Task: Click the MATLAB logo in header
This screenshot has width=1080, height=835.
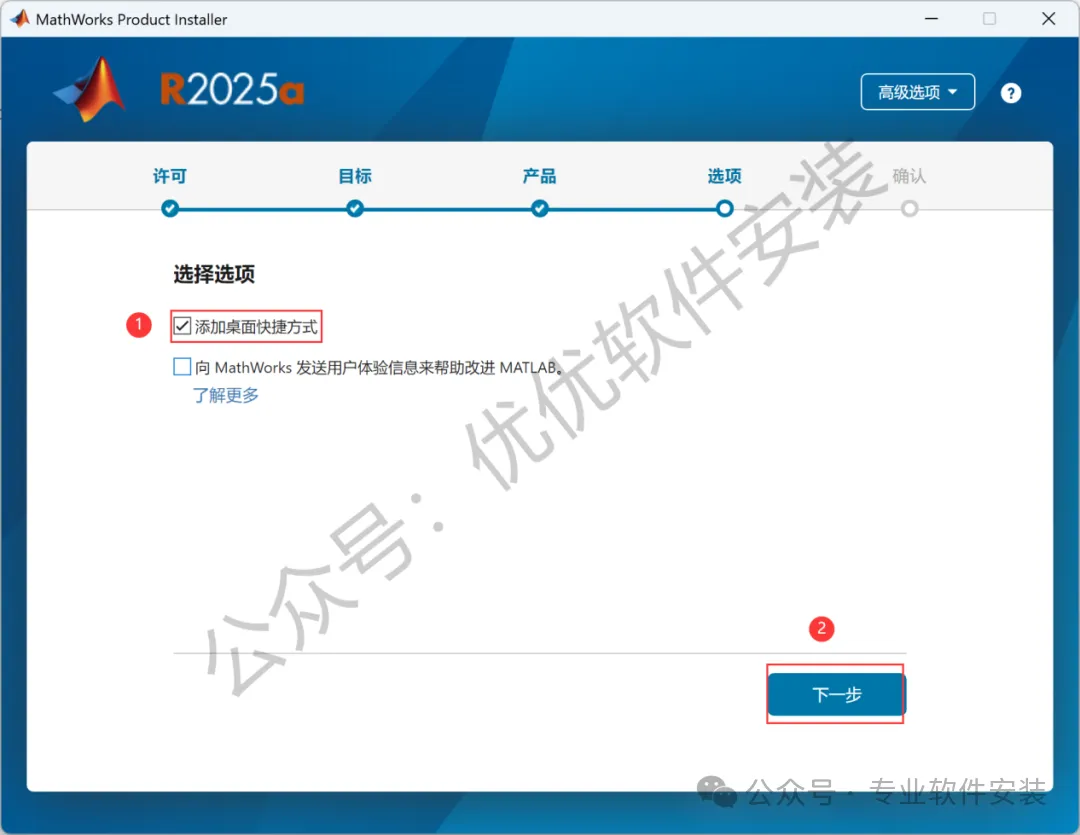Action: click(x=90, y=90)
